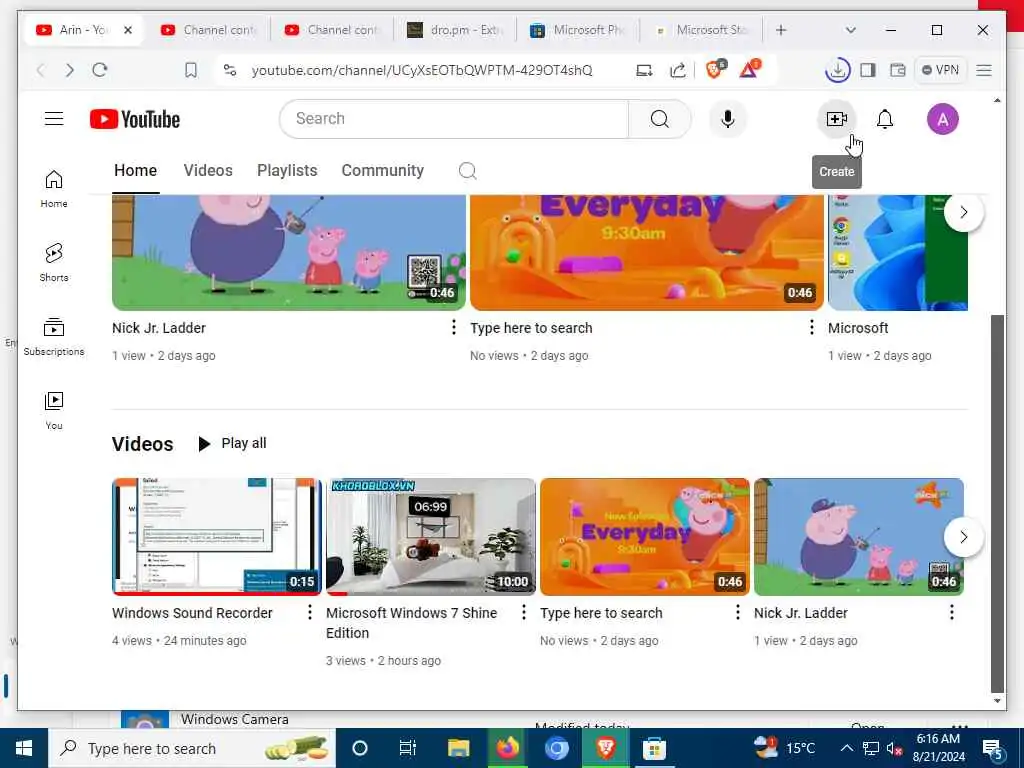Toggle the browser sidebar panel

(x=868, y=70)
